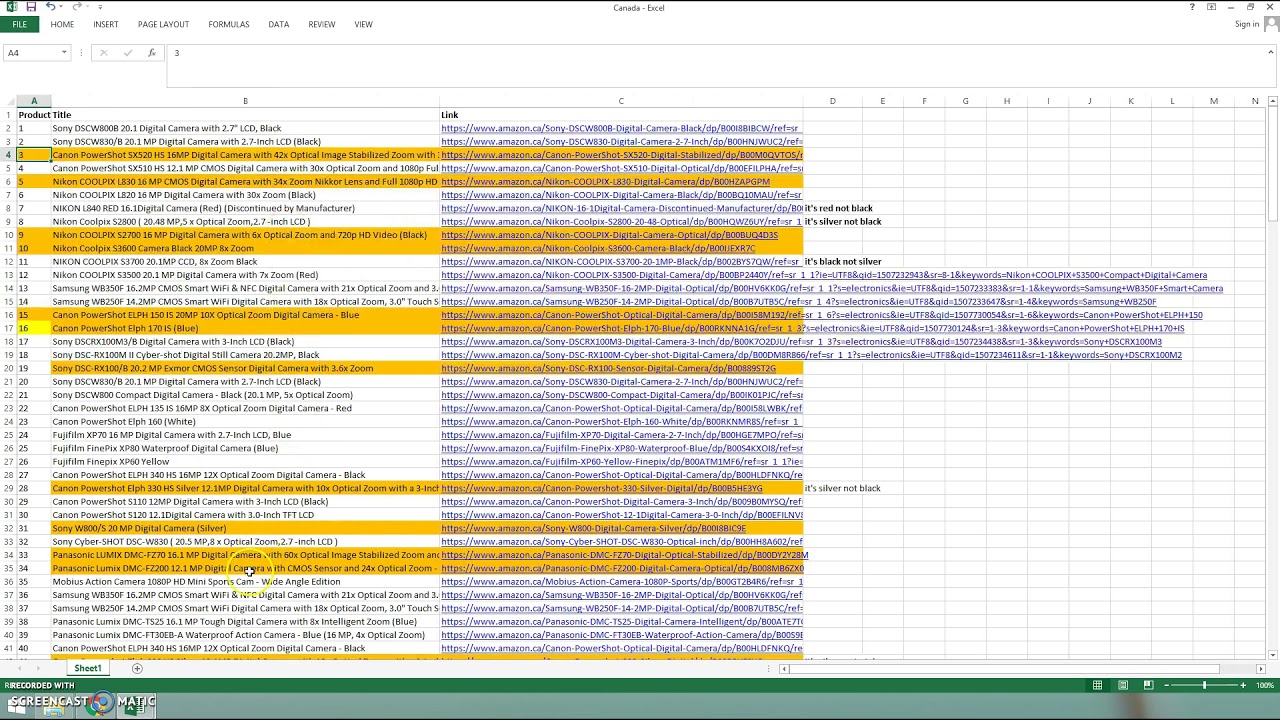Expand the formula bar with the chevron
1280x720 pixels.
[1272, 53]
